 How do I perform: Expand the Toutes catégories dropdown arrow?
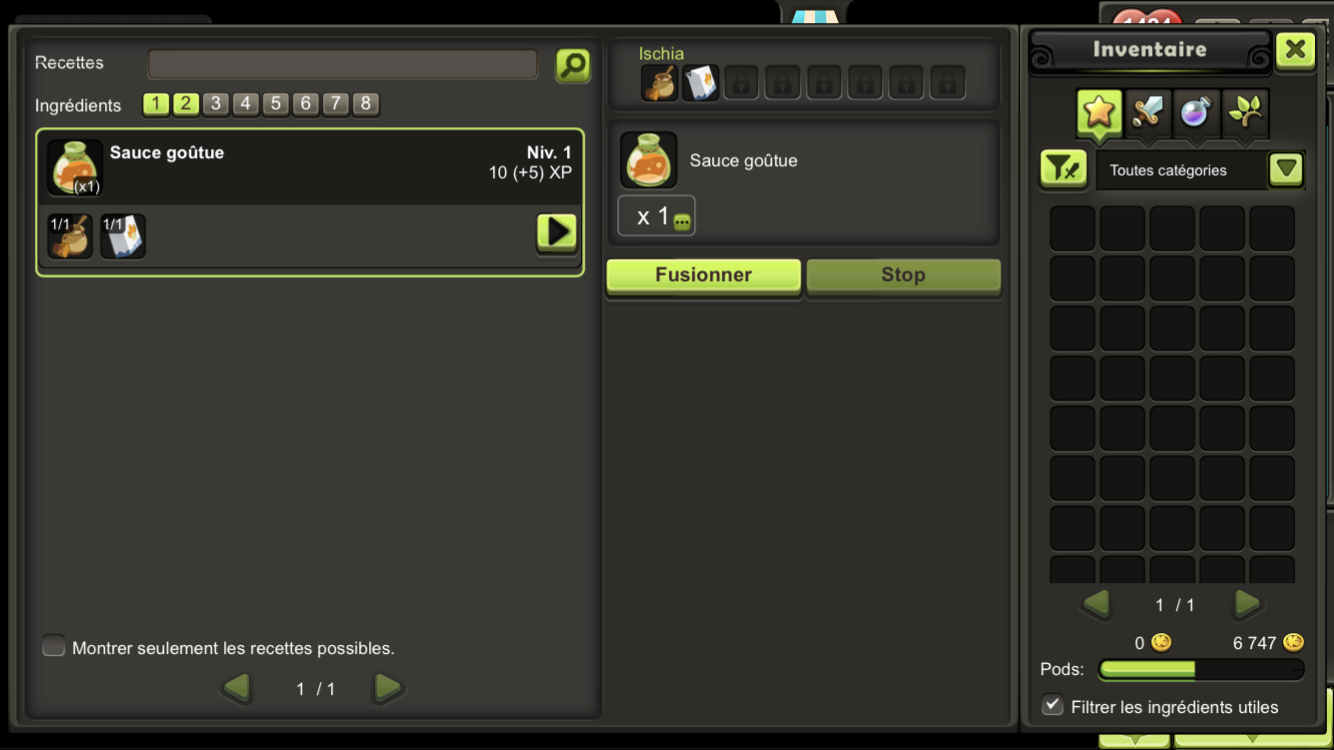[x=1286, y=169]
